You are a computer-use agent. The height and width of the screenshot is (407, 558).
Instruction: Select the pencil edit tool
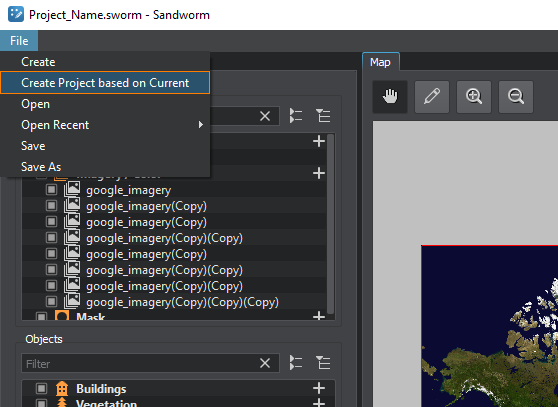point(432,97)
